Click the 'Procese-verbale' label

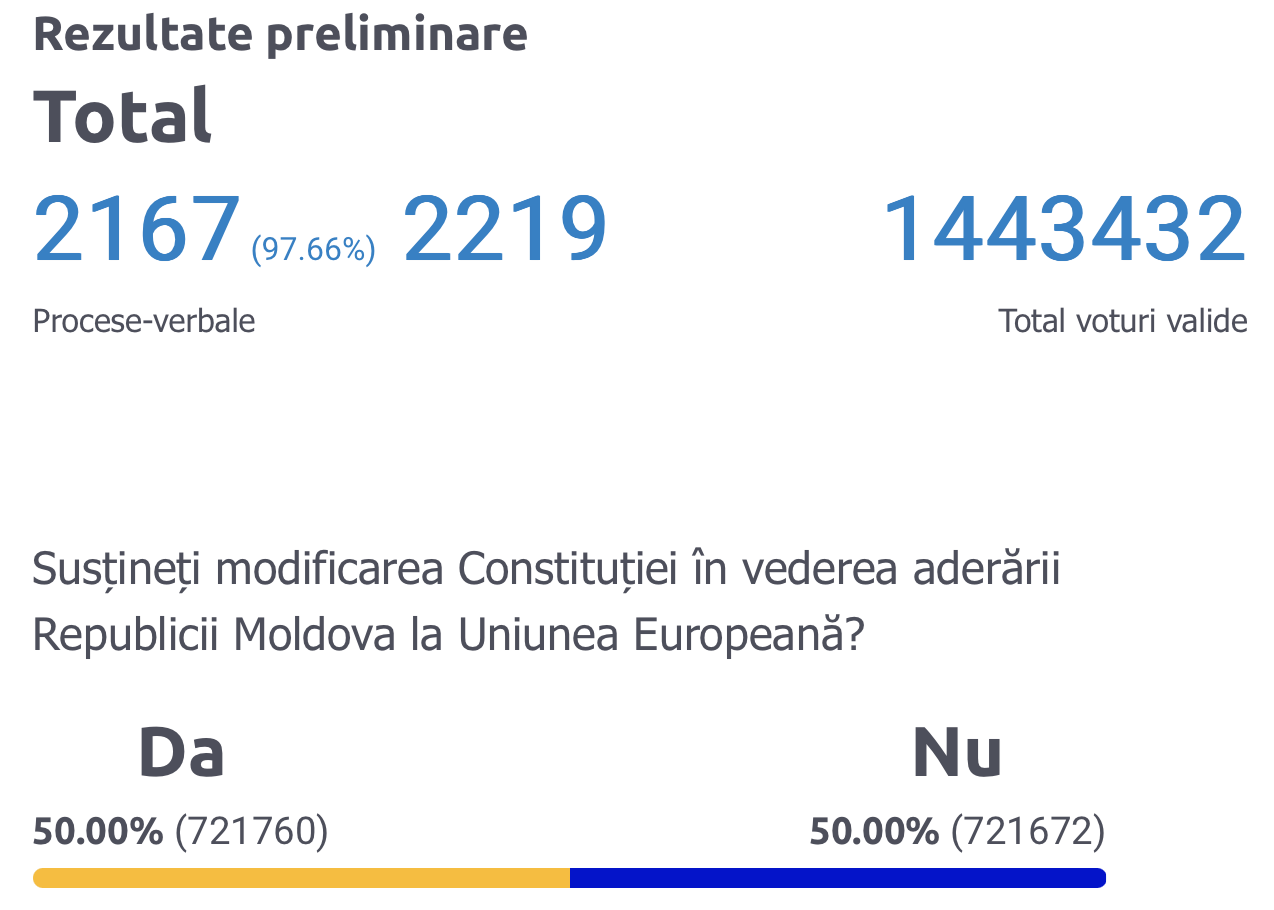pyautogui.click(x=144, y=321)
